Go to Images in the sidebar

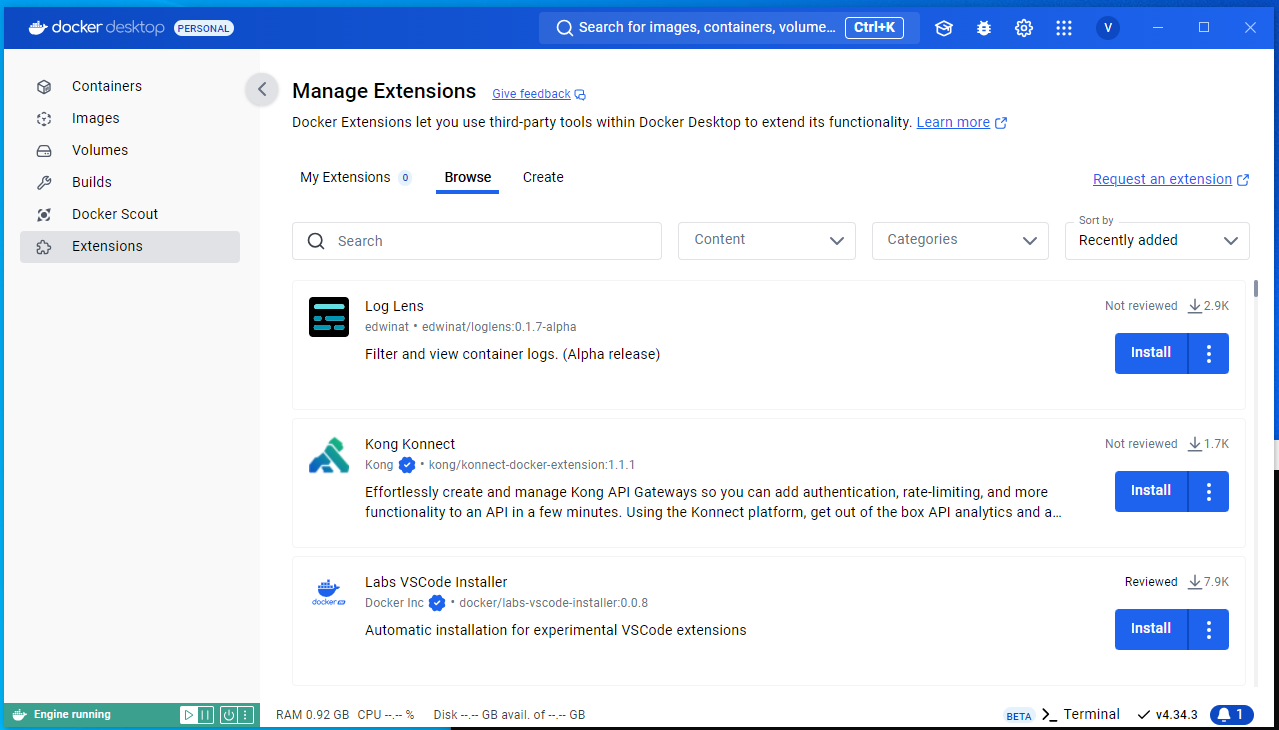(x=130, y=119)
